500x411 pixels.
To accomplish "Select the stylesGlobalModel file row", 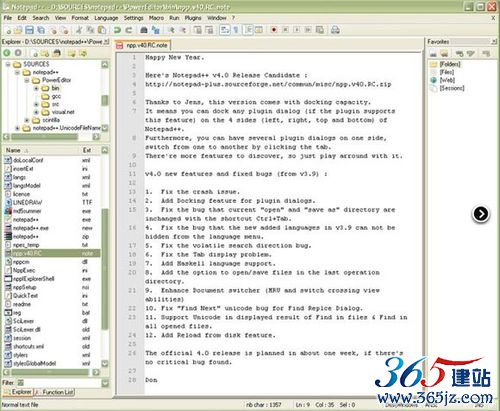I will [x=52, y=363].
